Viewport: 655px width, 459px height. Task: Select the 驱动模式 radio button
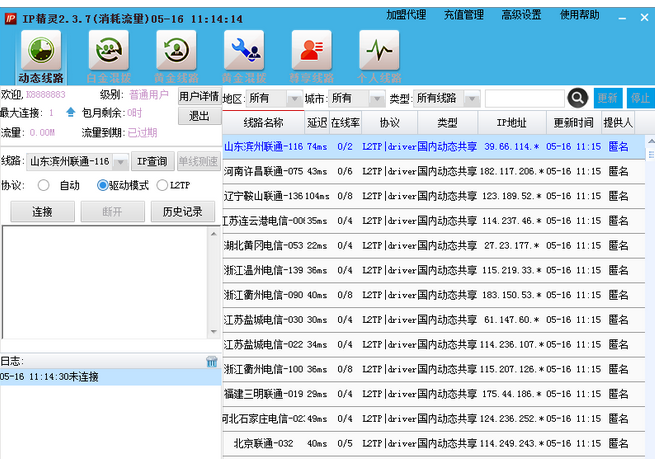102,185
